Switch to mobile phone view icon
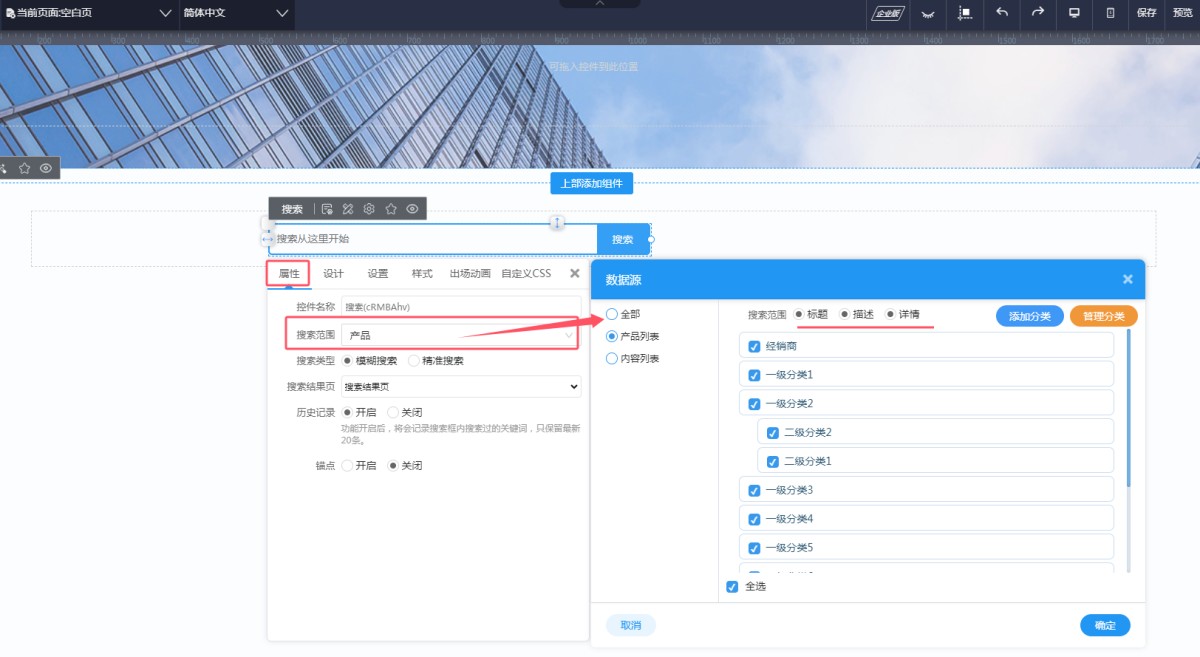1200x657 pixels. click(1110, 13)
